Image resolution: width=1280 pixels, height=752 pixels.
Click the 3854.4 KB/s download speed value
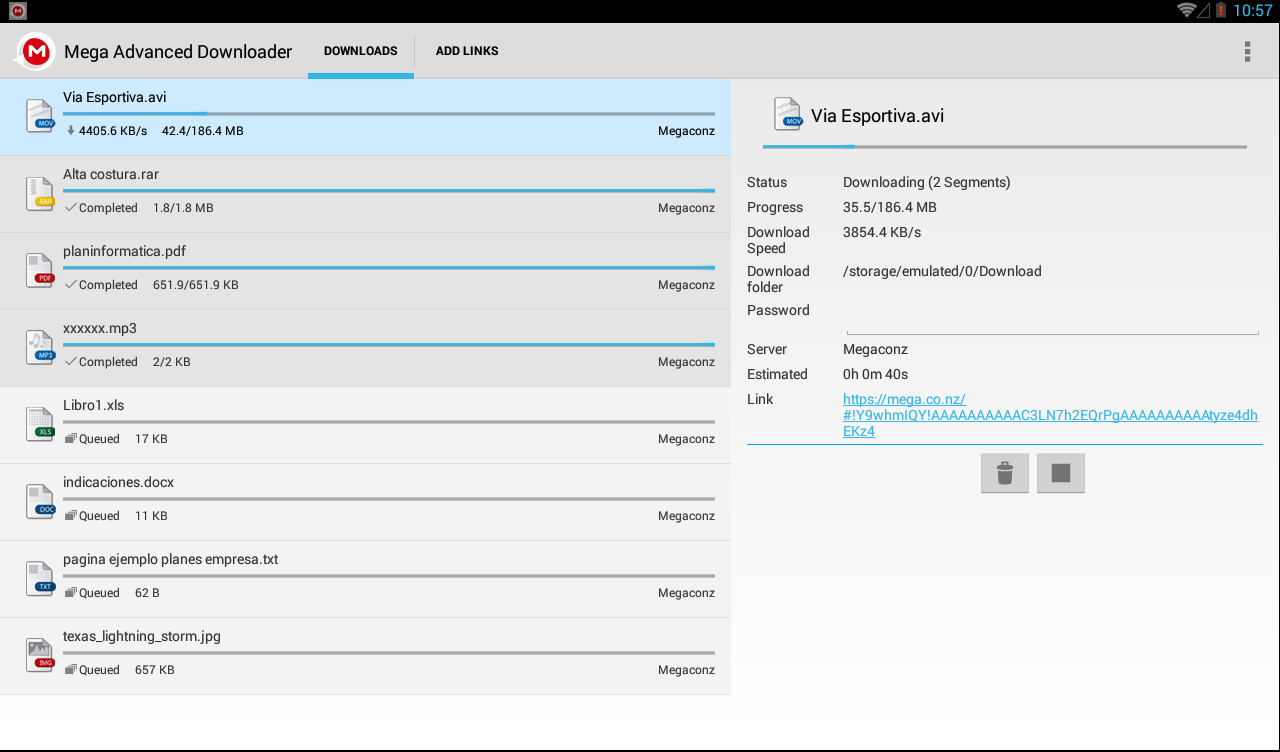click(882, 232)
